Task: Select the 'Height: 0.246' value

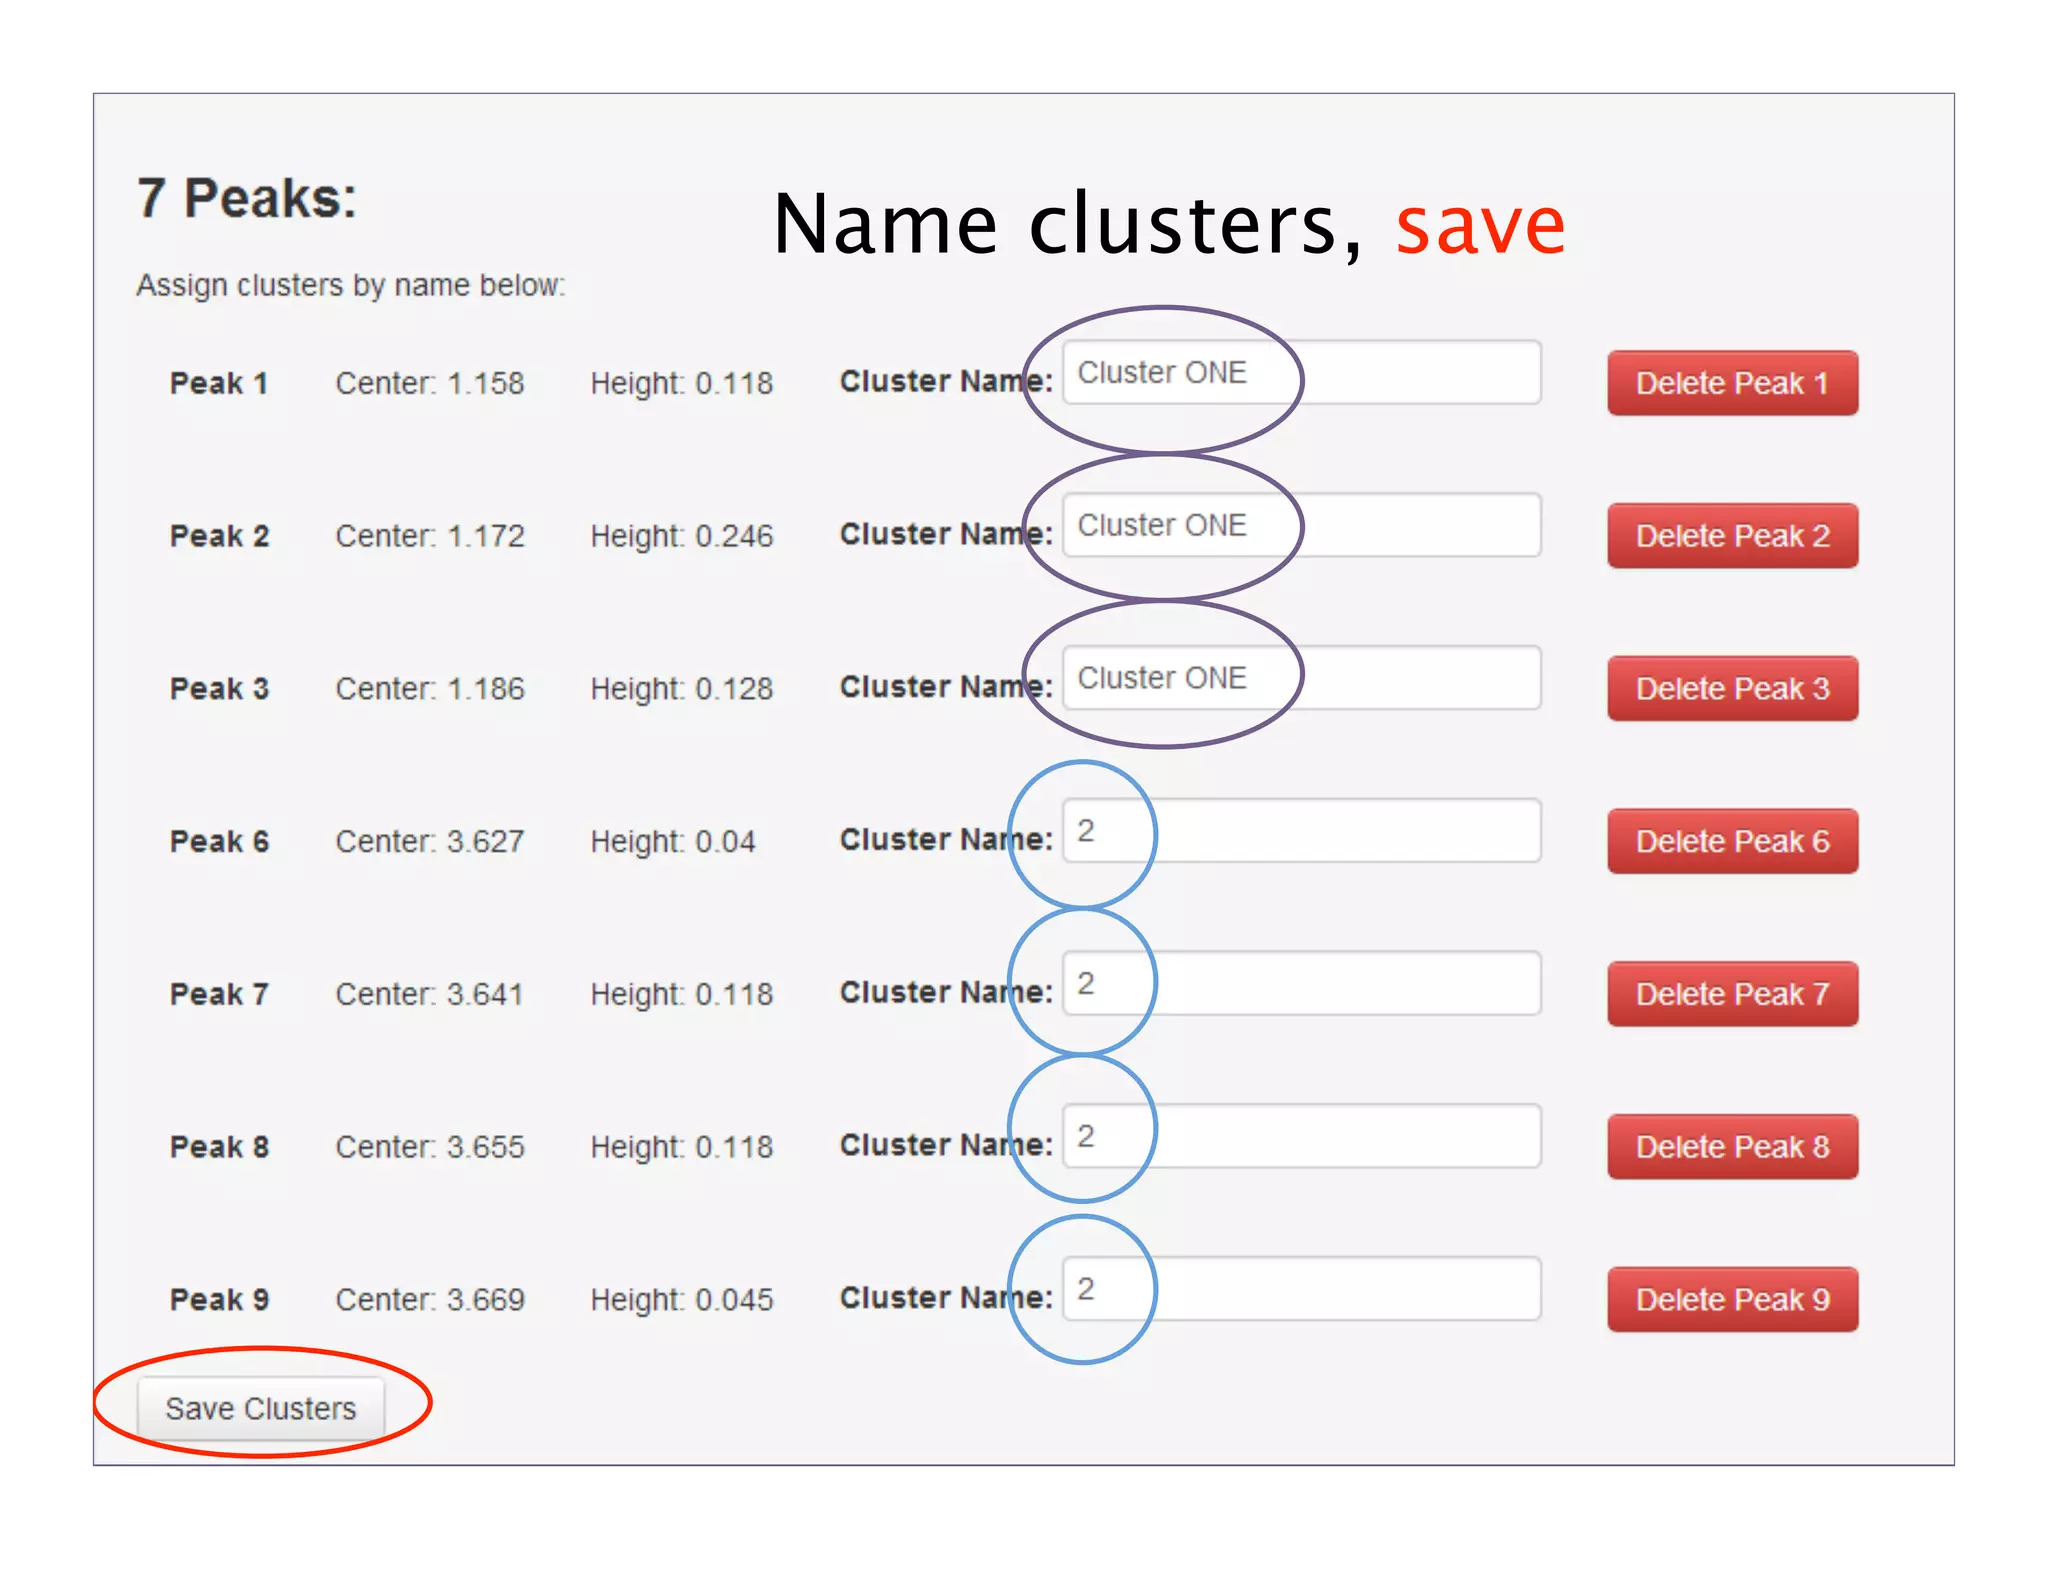Action: (682, 536)
